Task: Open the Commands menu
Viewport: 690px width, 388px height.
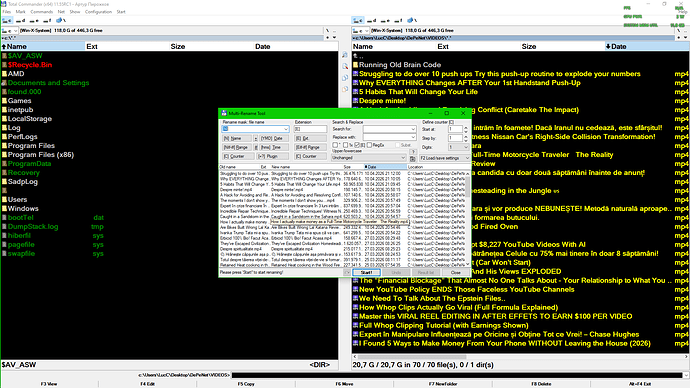Action: point(41,12)
